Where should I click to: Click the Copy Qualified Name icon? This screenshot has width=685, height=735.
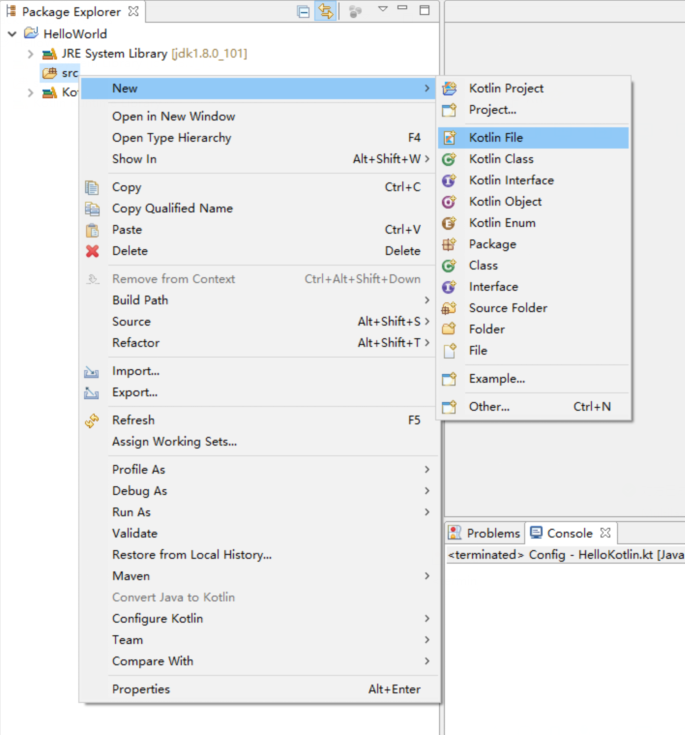92,209
